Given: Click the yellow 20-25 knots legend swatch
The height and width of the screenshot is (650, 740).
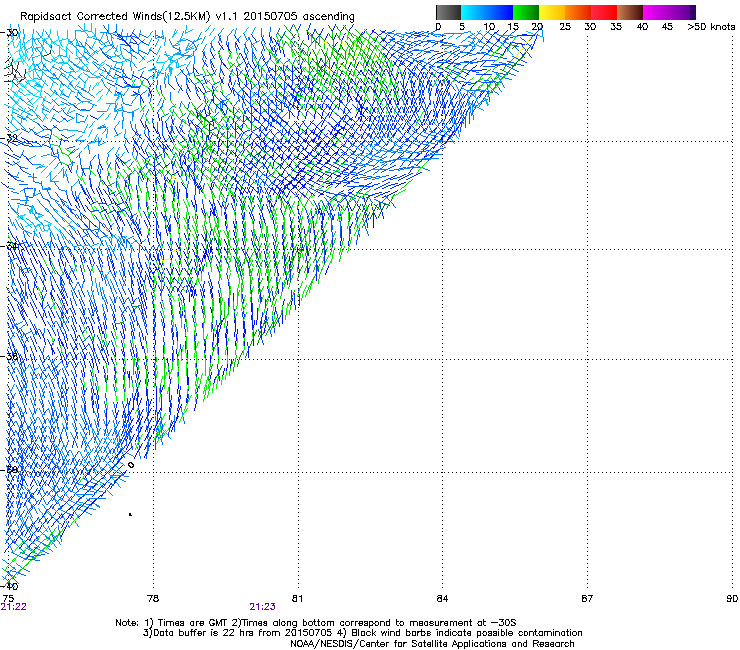Looking at the screenshot, I should tap(552, 12).
